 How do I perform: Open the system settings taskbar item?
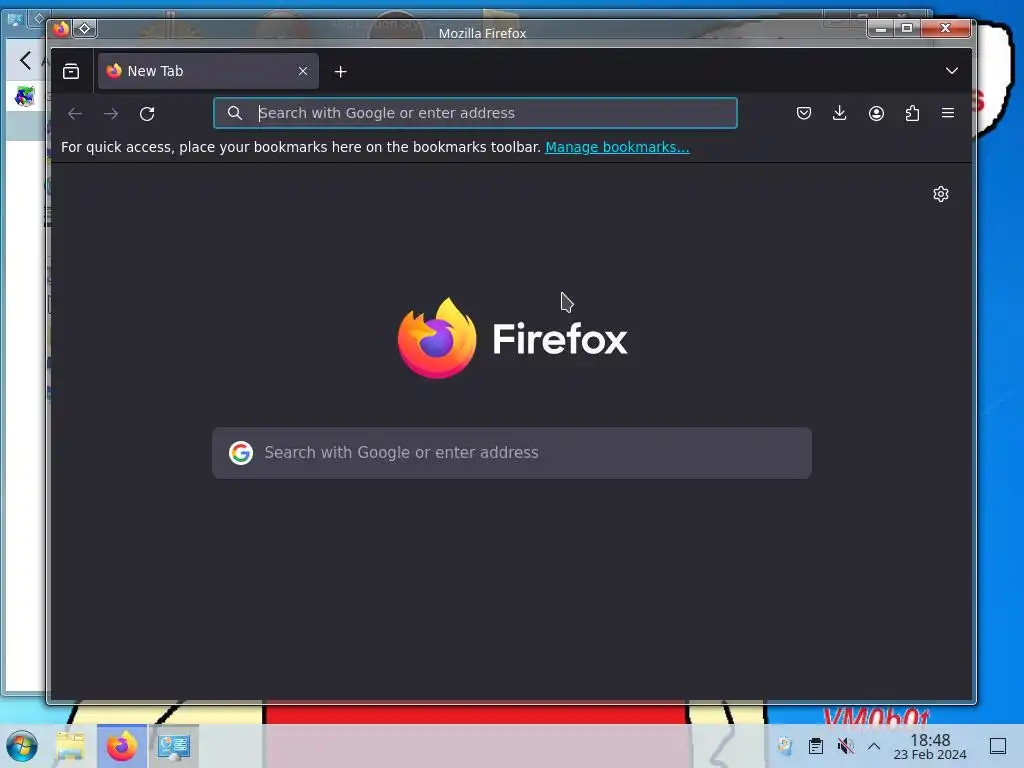(174, 746)
